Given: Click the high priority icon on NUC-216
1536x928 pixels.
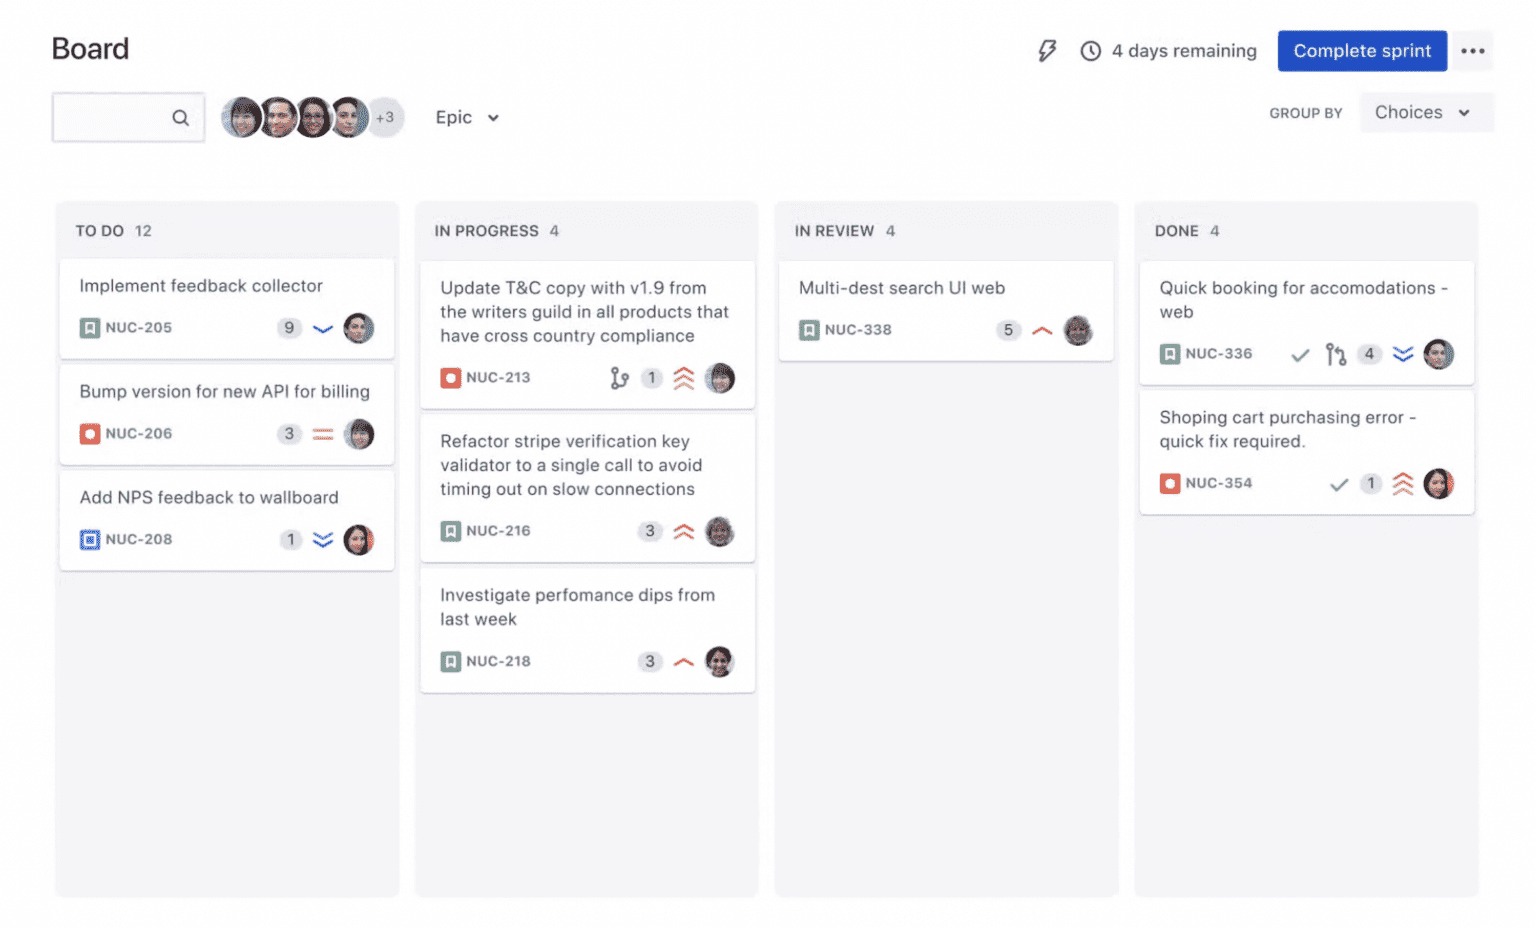Looking at the screenshot, I should (683, 531).
